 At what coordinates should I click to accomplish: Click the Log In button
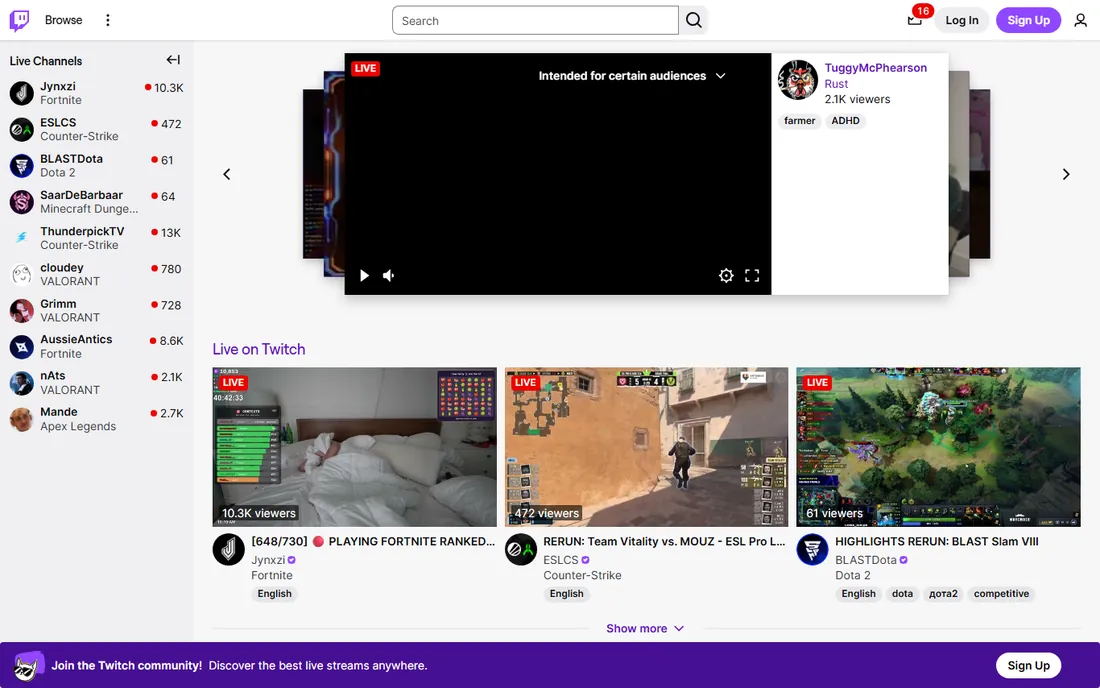962,20
